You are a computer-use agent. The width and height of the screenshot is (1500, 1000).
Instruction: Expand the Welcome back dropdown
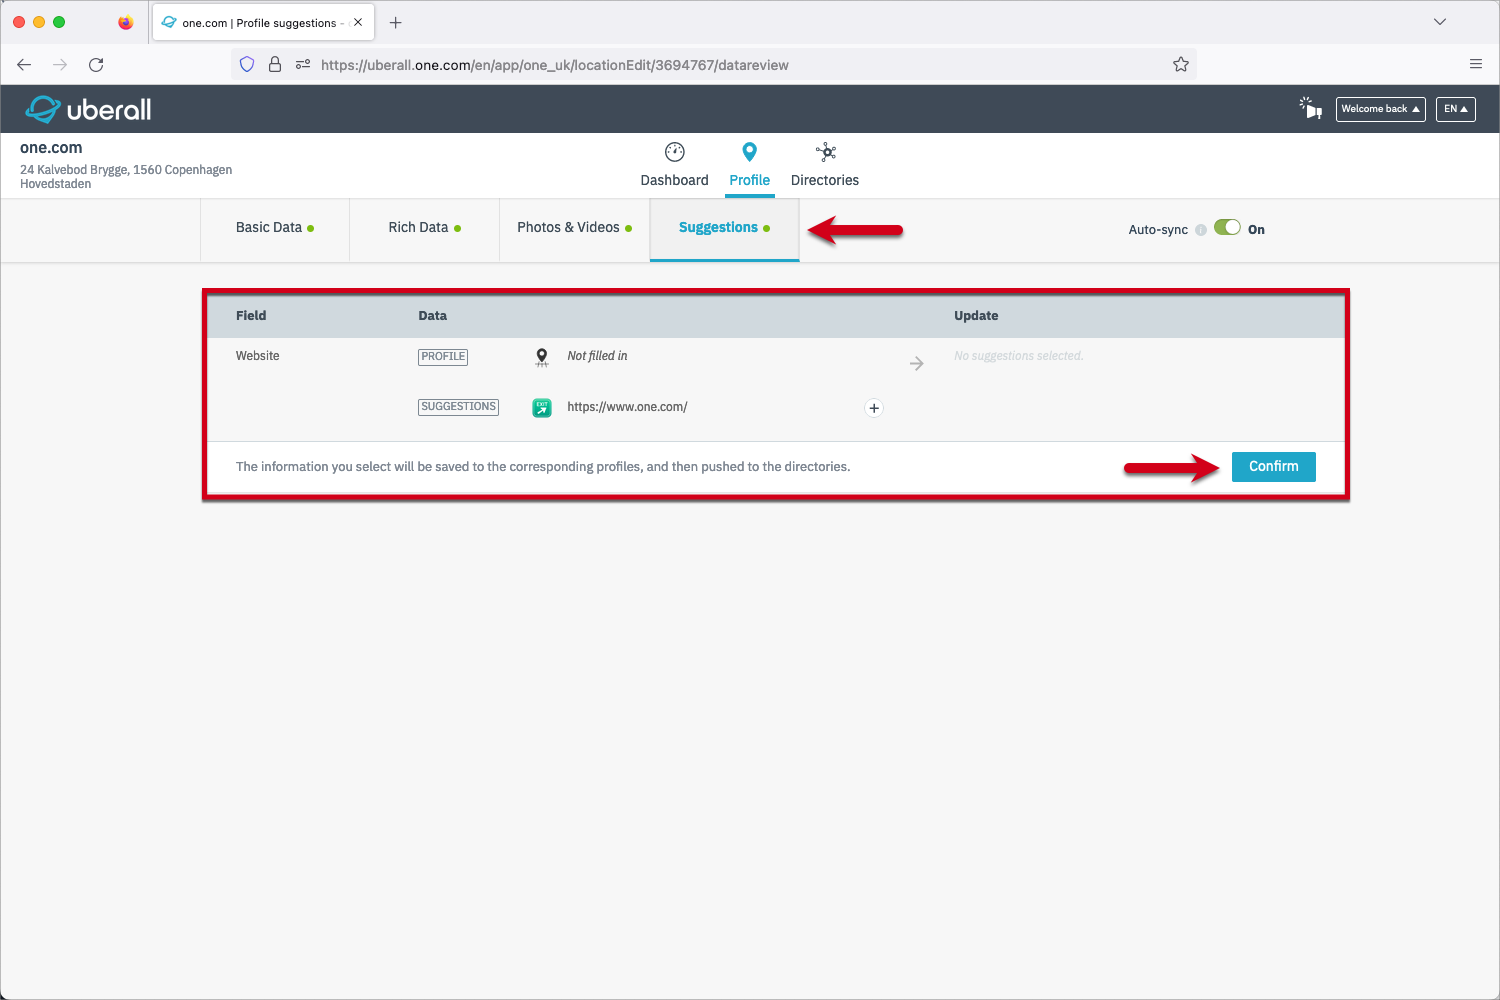tap(1380, 109)
